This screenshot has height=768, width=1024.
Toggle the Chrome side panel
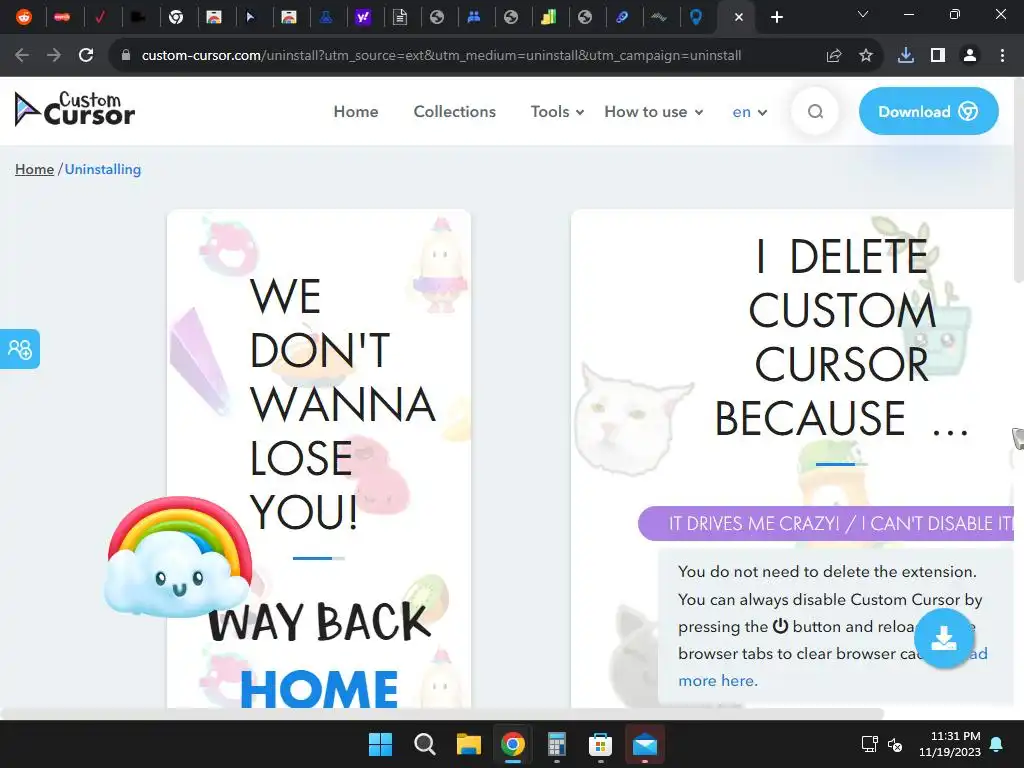tap(938, 56)
